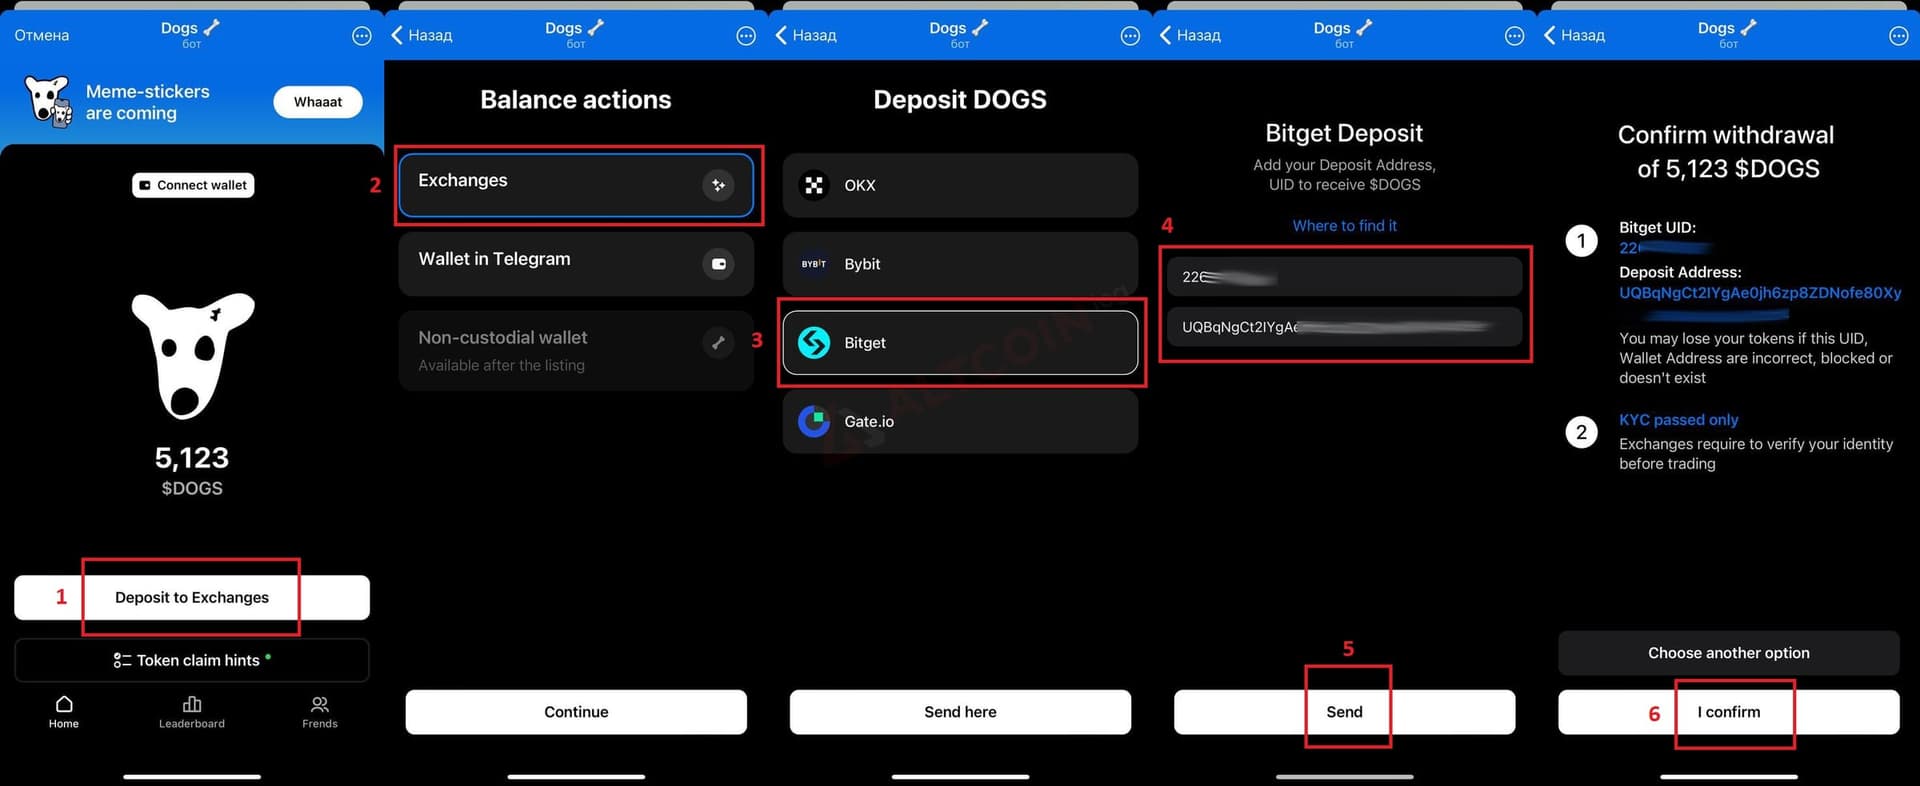Tap the Send here button
The height and width of the screenshot is (786, 1920).
[960, 712]
